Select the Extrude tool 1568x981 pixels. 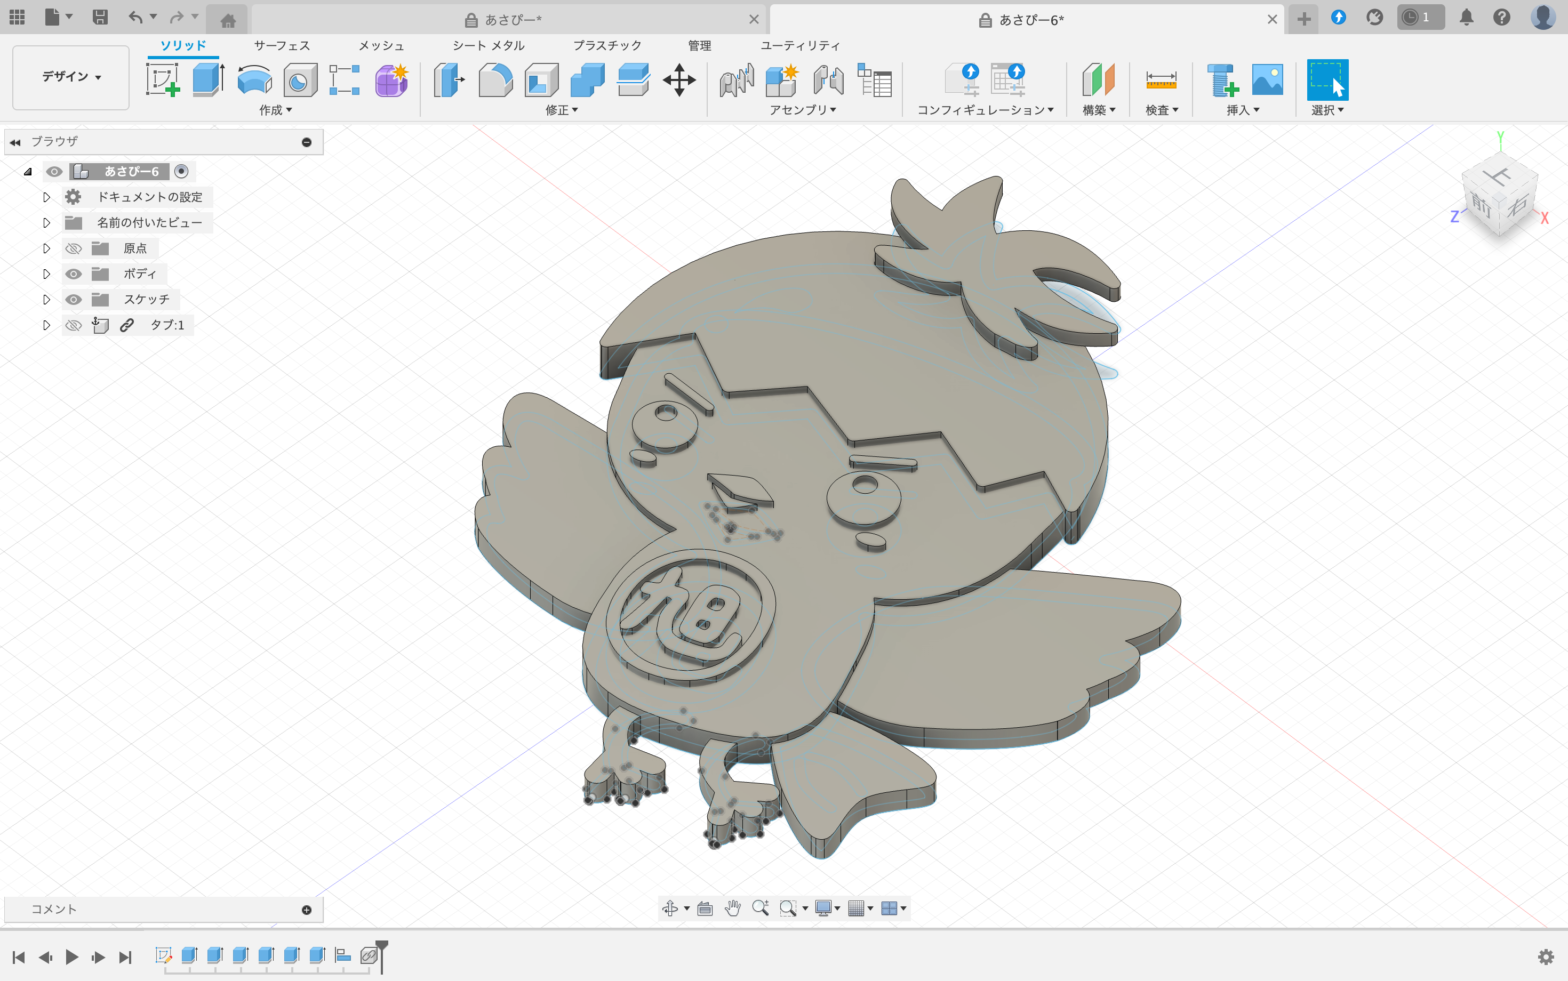208,80
